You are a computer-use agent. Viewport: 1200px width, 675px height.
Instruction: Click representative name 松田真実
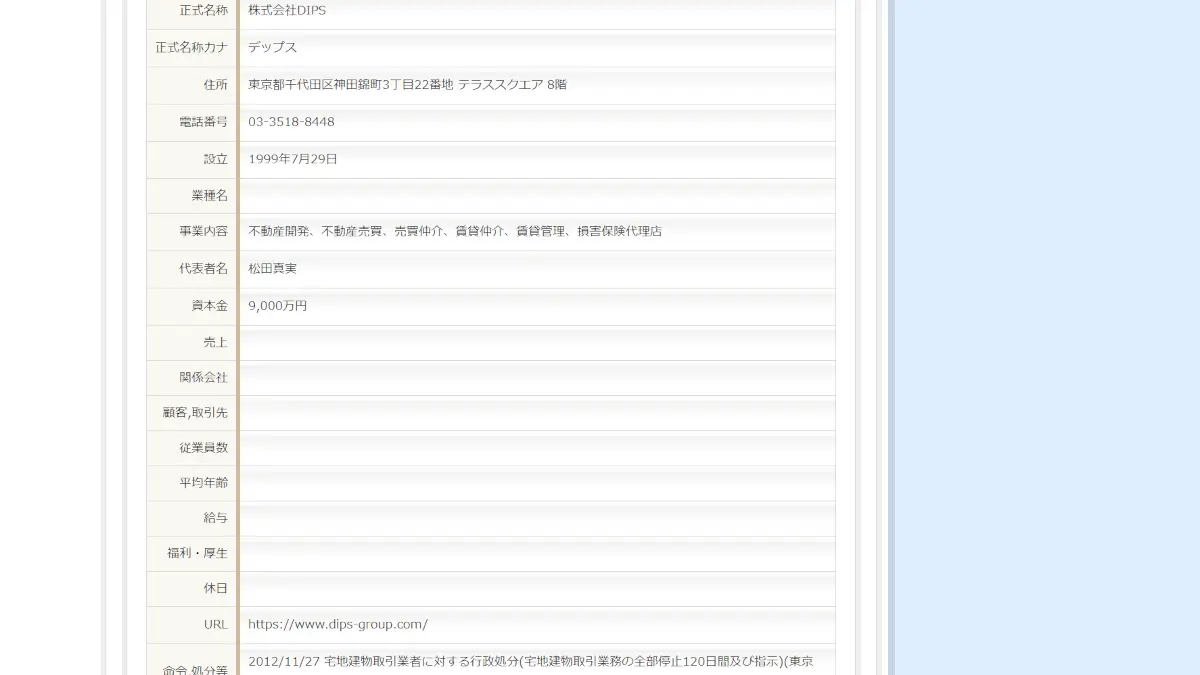[272, 269]
